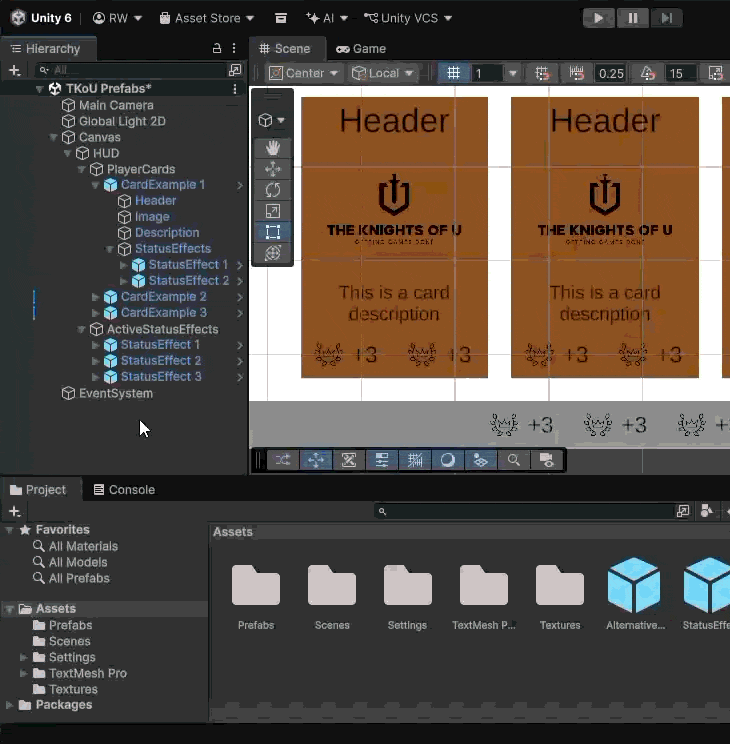
Task: Select the Transform tool
Action: pos(272,253)
